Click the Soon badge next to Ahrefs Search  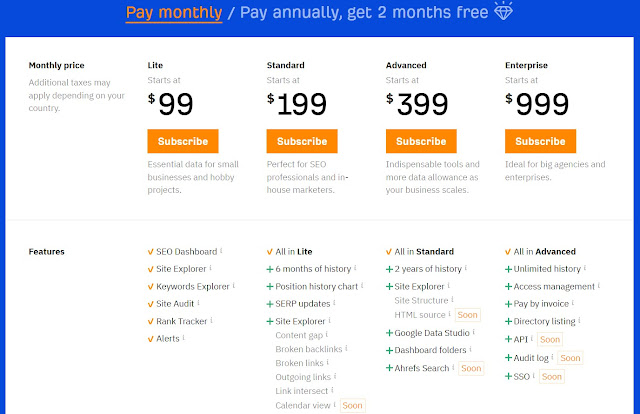(x=471, y=368)
